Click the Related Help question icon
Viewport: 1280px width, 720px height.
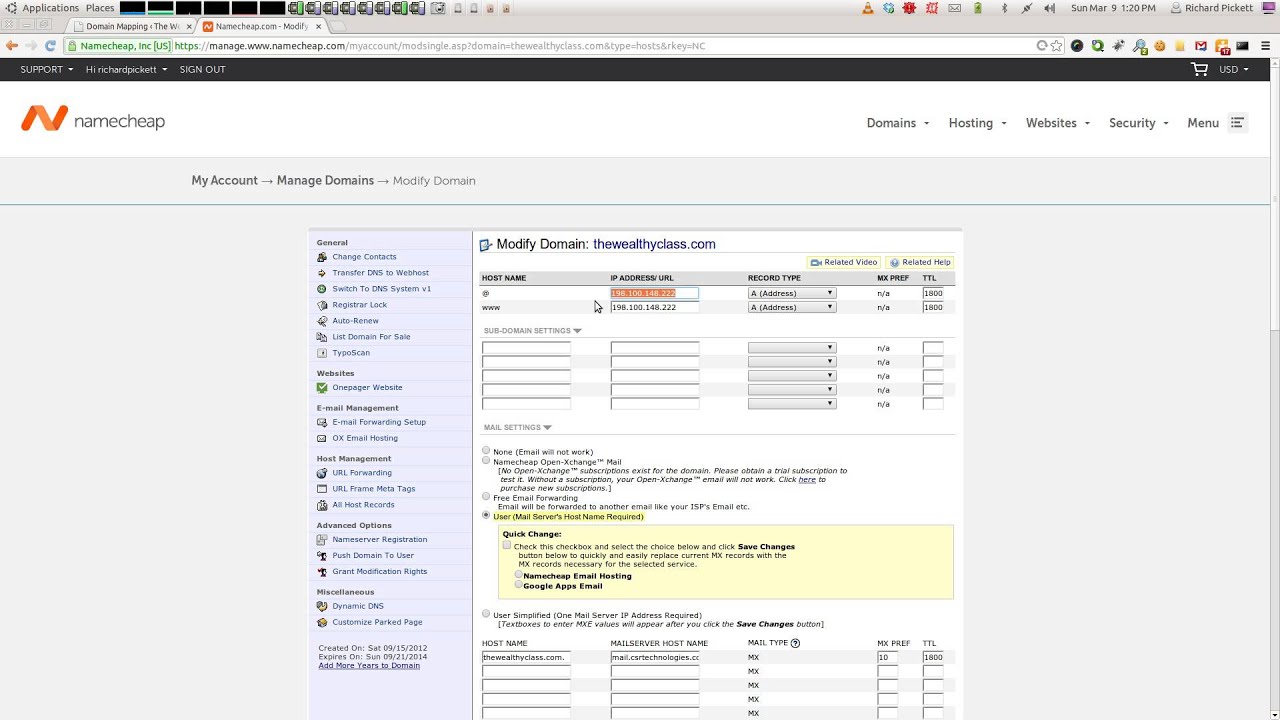click(x=895, y=262)
